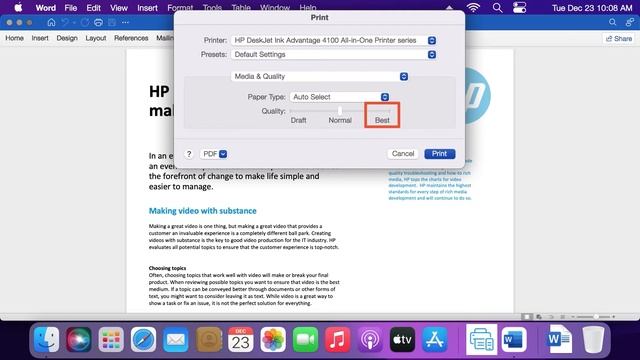The height and width of the screenshot is (360, 640).
Task: Open Apple TV from the Dock
Action: tap(402, 339)
